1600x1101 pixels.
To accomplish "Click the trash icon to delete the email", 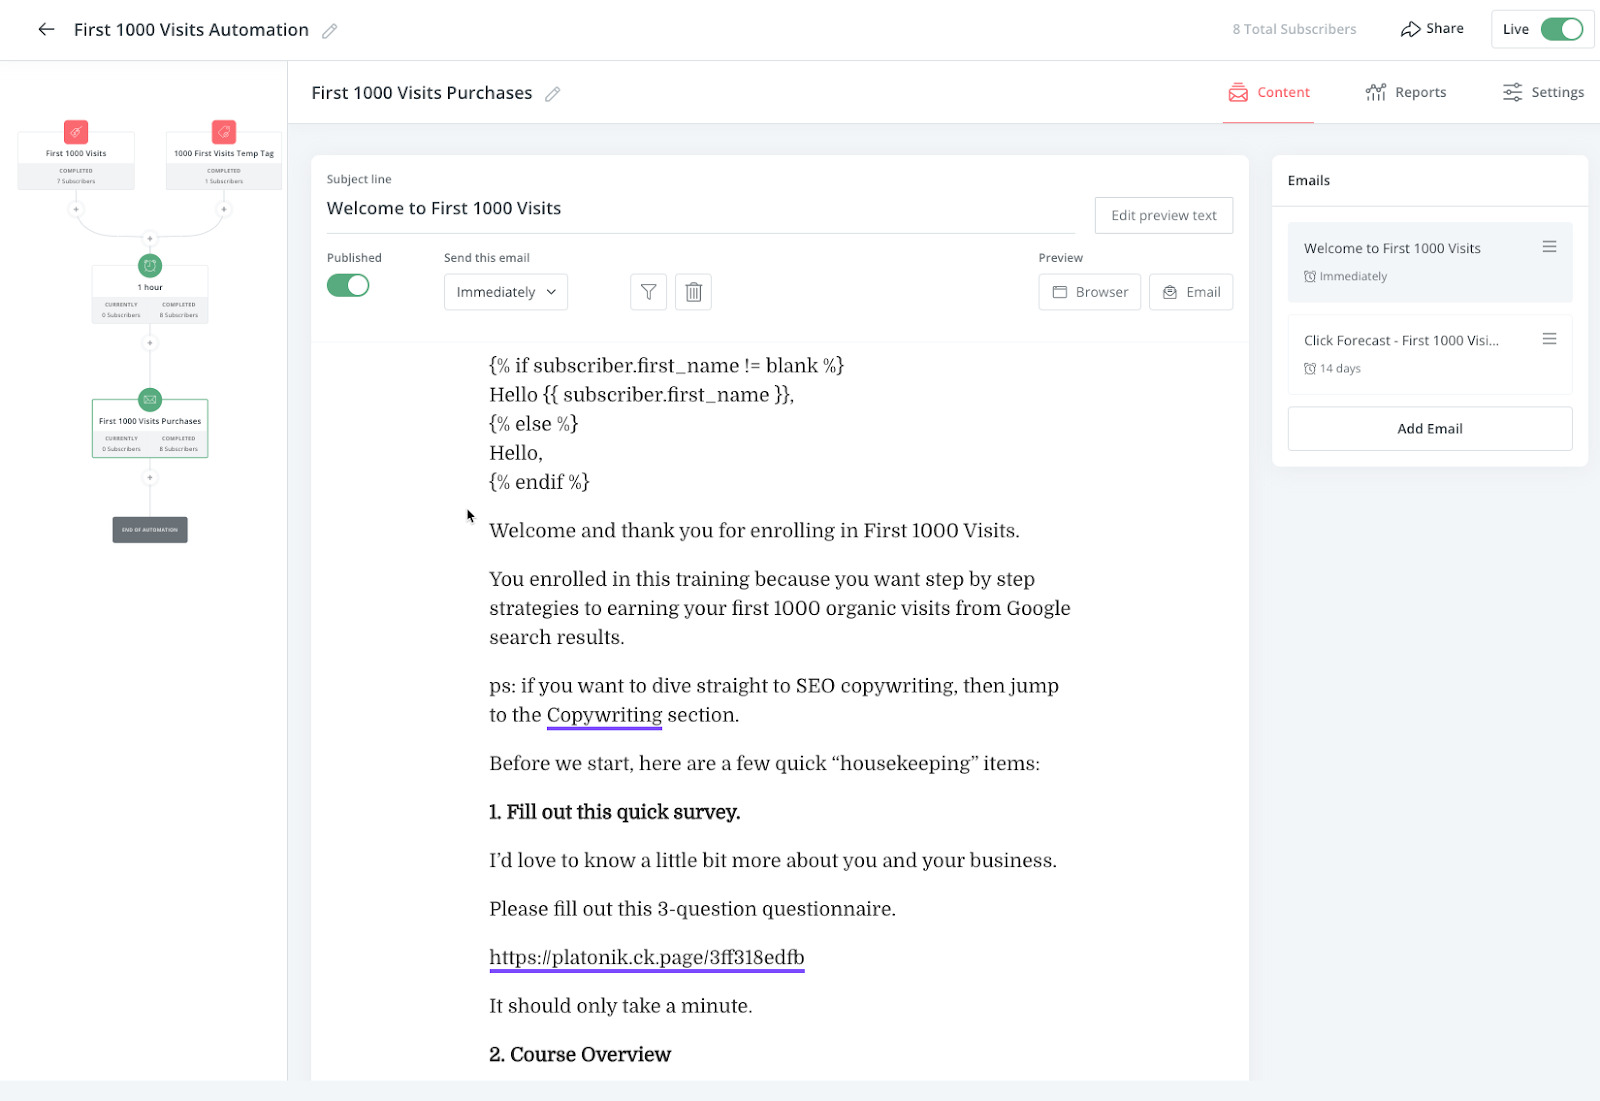I will click(693, 291).
